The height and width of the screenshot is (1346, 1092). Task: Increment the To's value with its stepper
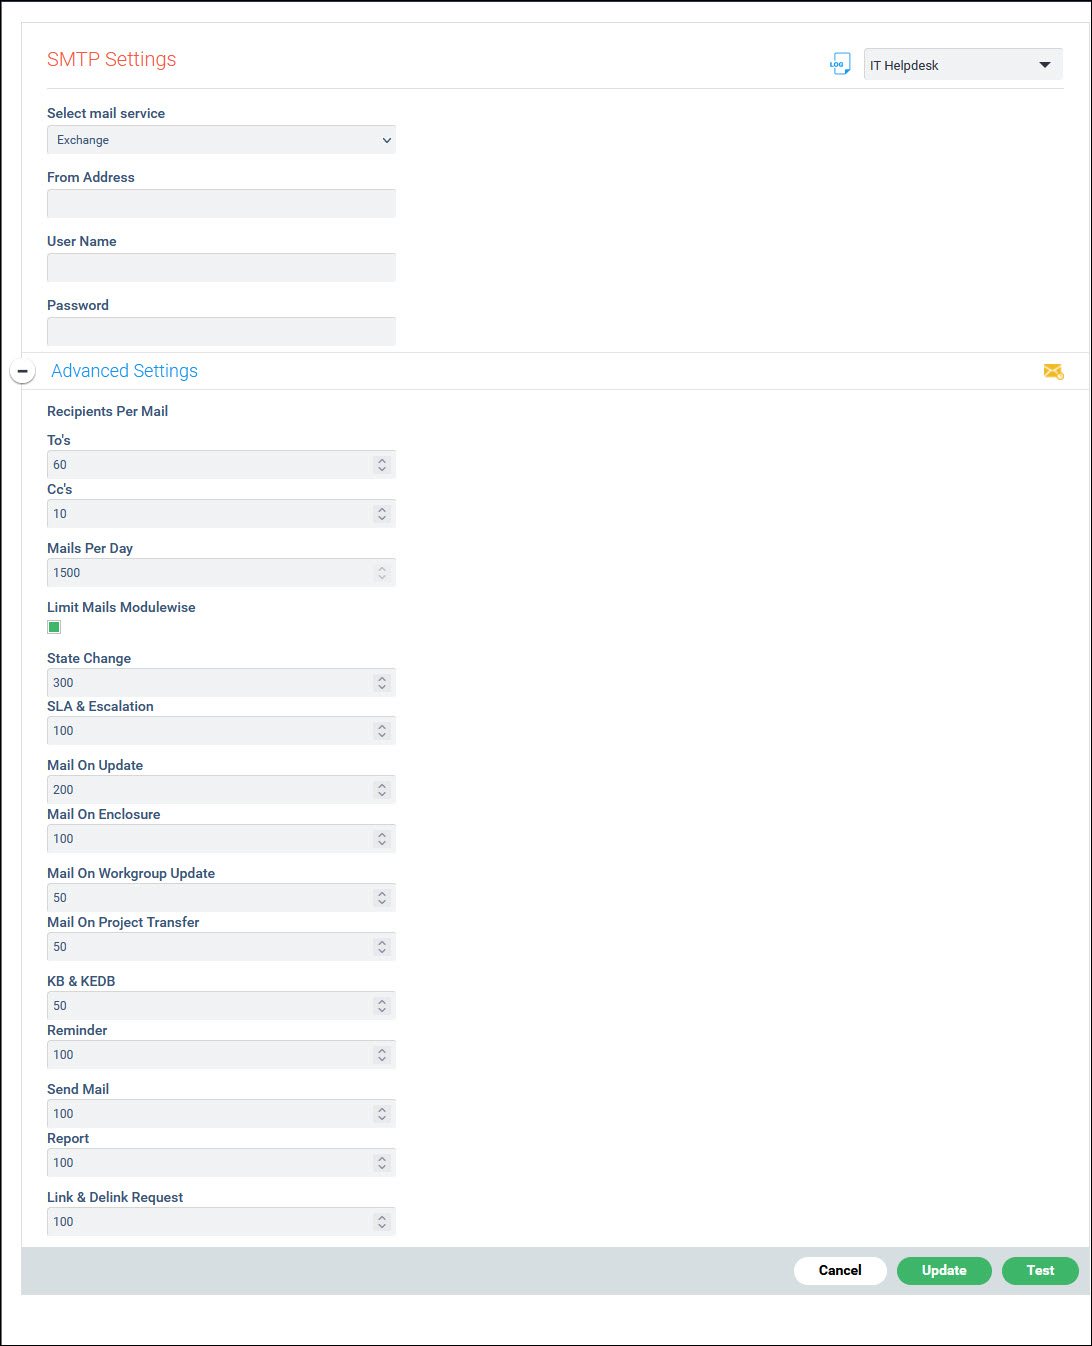pos(382,460)
